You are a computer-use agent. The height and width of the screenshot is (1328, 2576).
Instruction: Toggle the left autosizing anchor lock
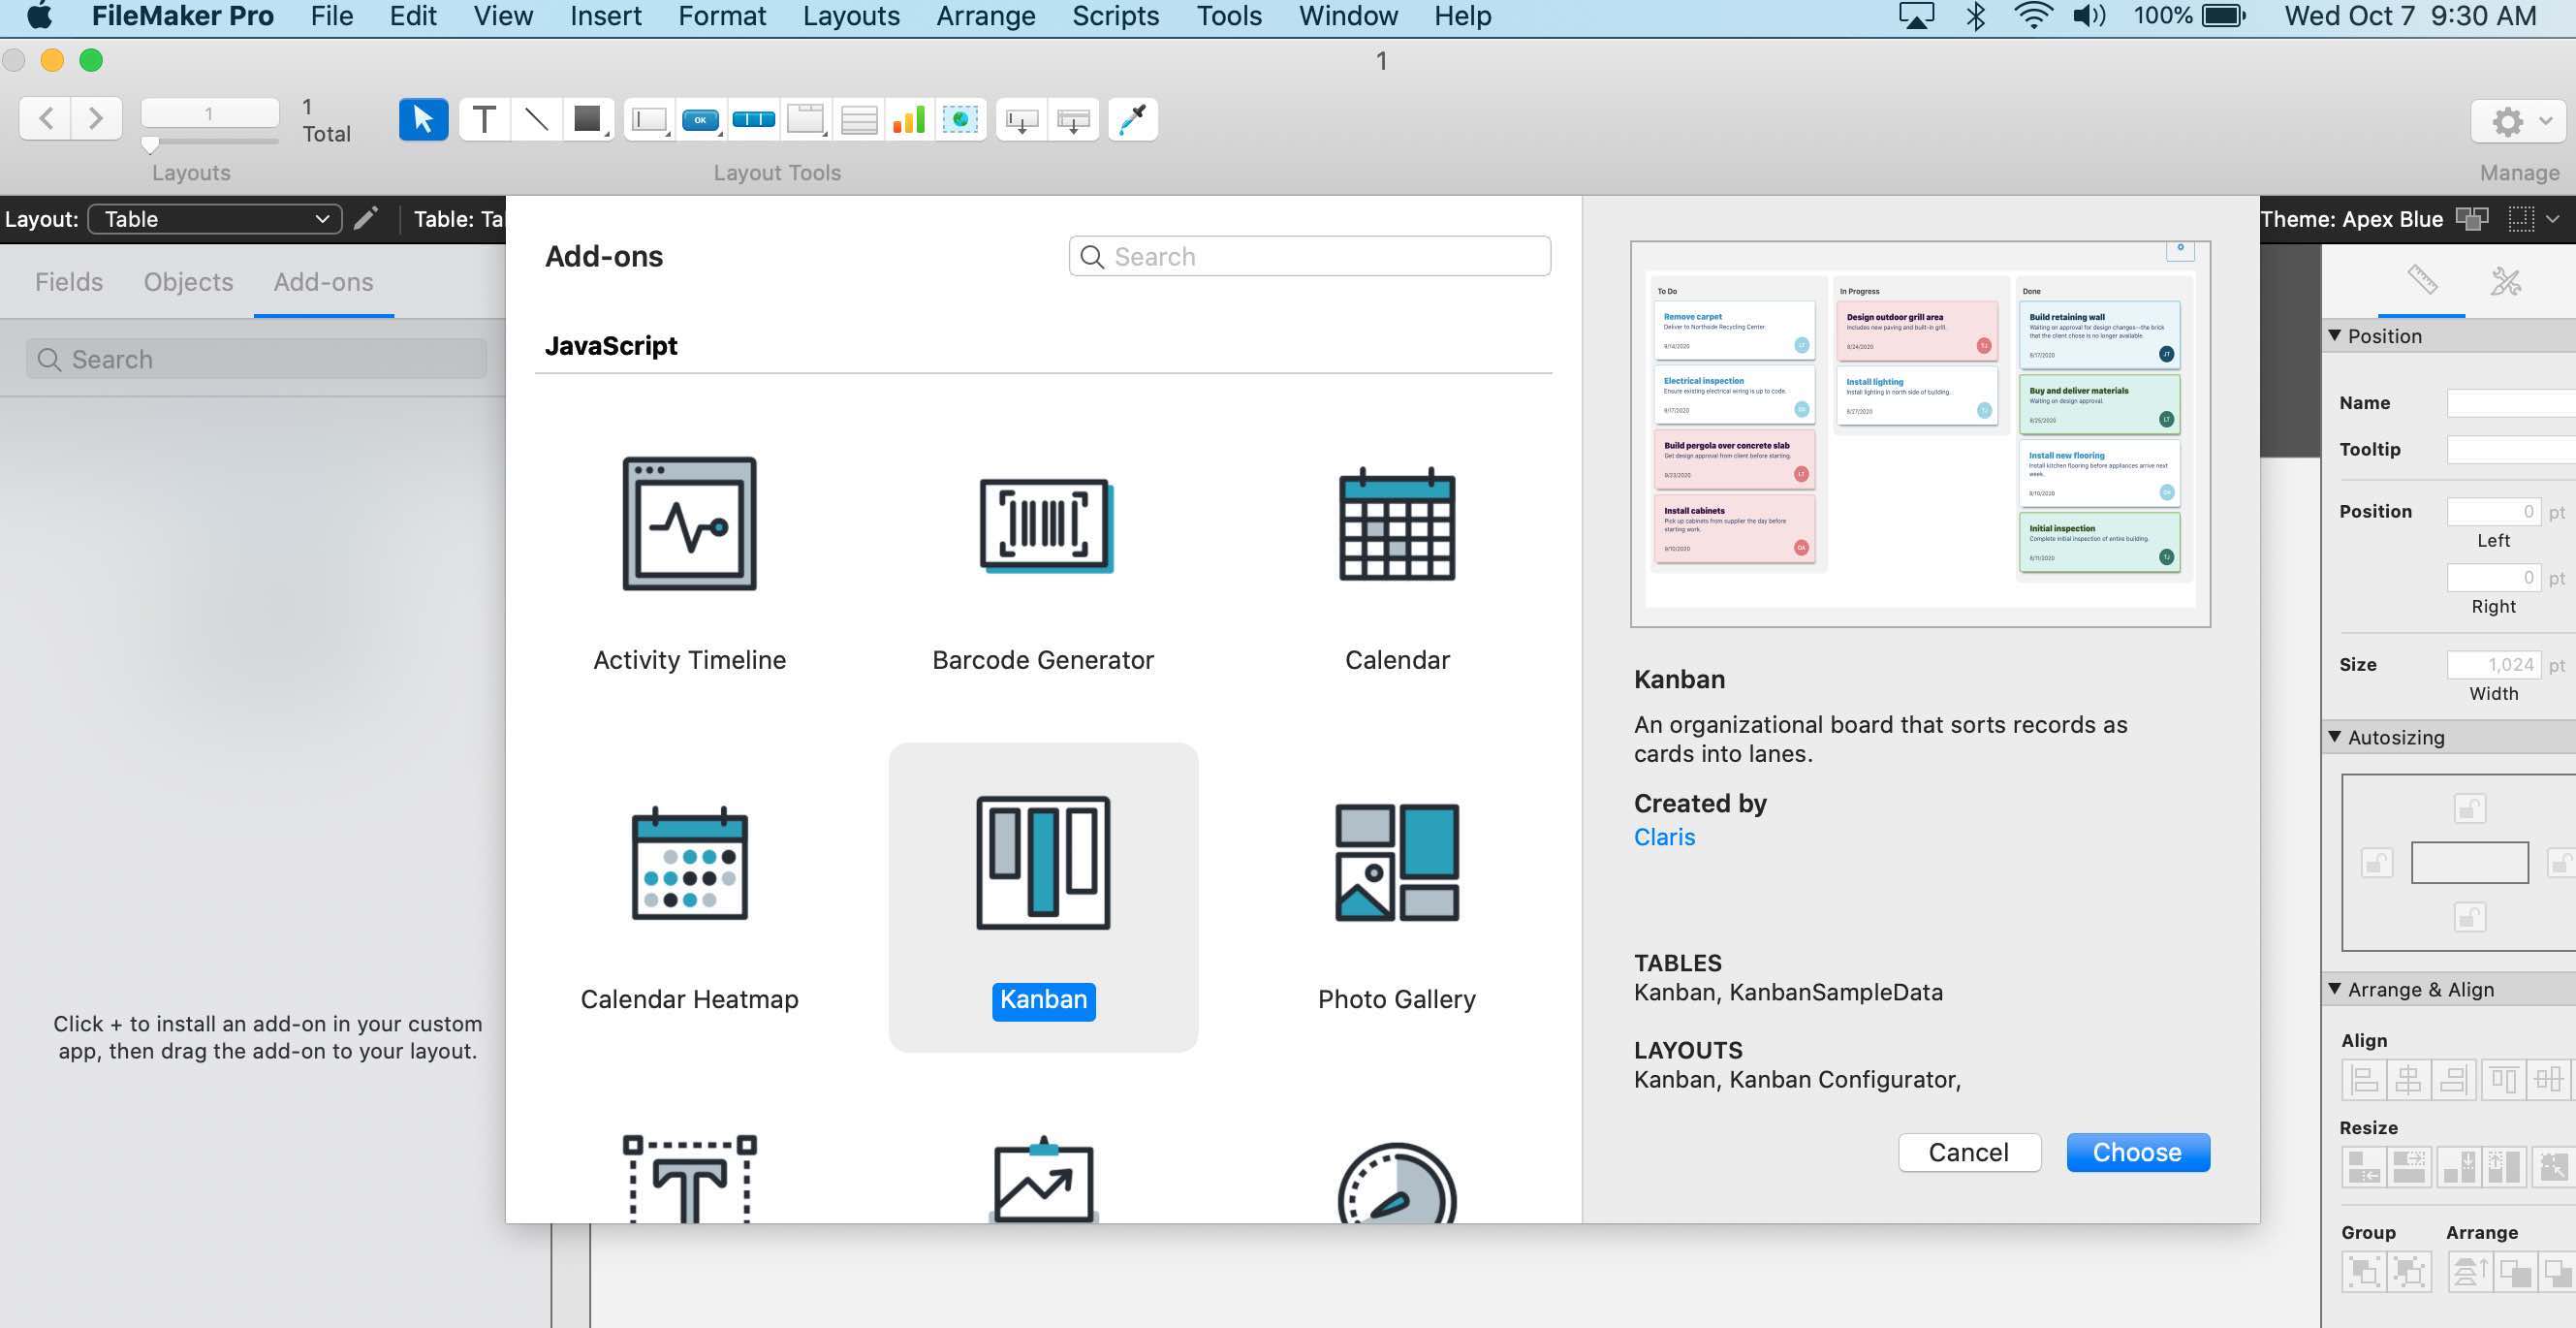(2377, 862)
